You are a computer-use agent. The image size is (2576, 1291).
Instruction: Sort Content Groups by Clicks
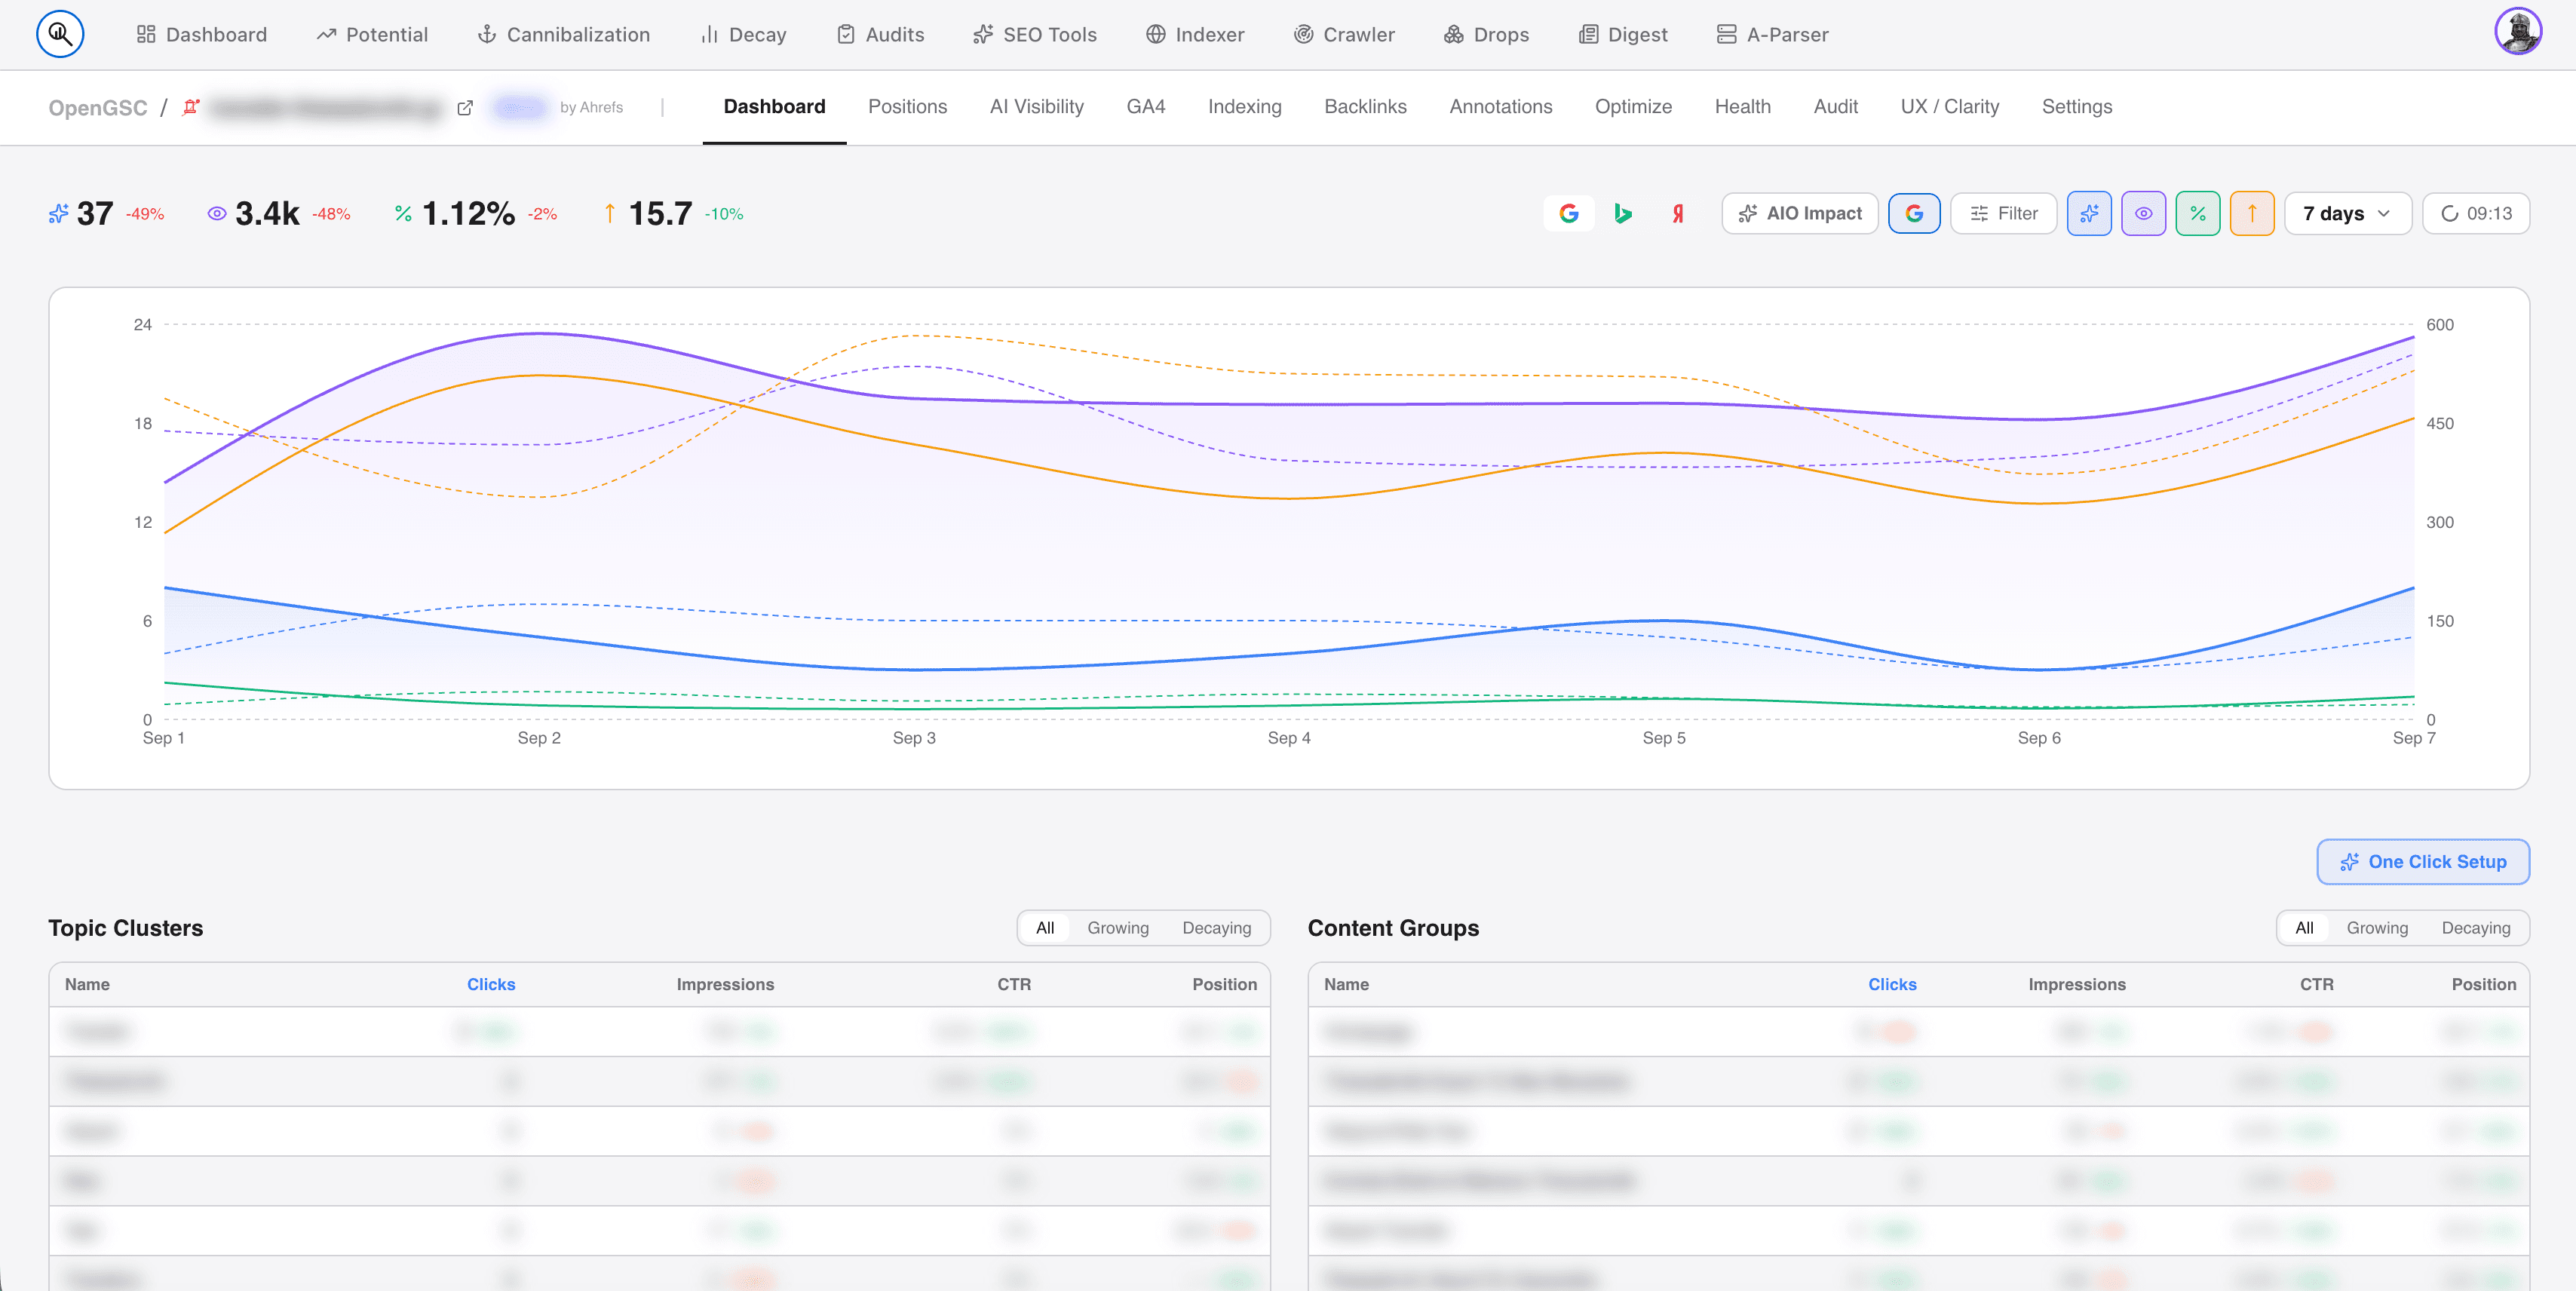pos(1892,984)
